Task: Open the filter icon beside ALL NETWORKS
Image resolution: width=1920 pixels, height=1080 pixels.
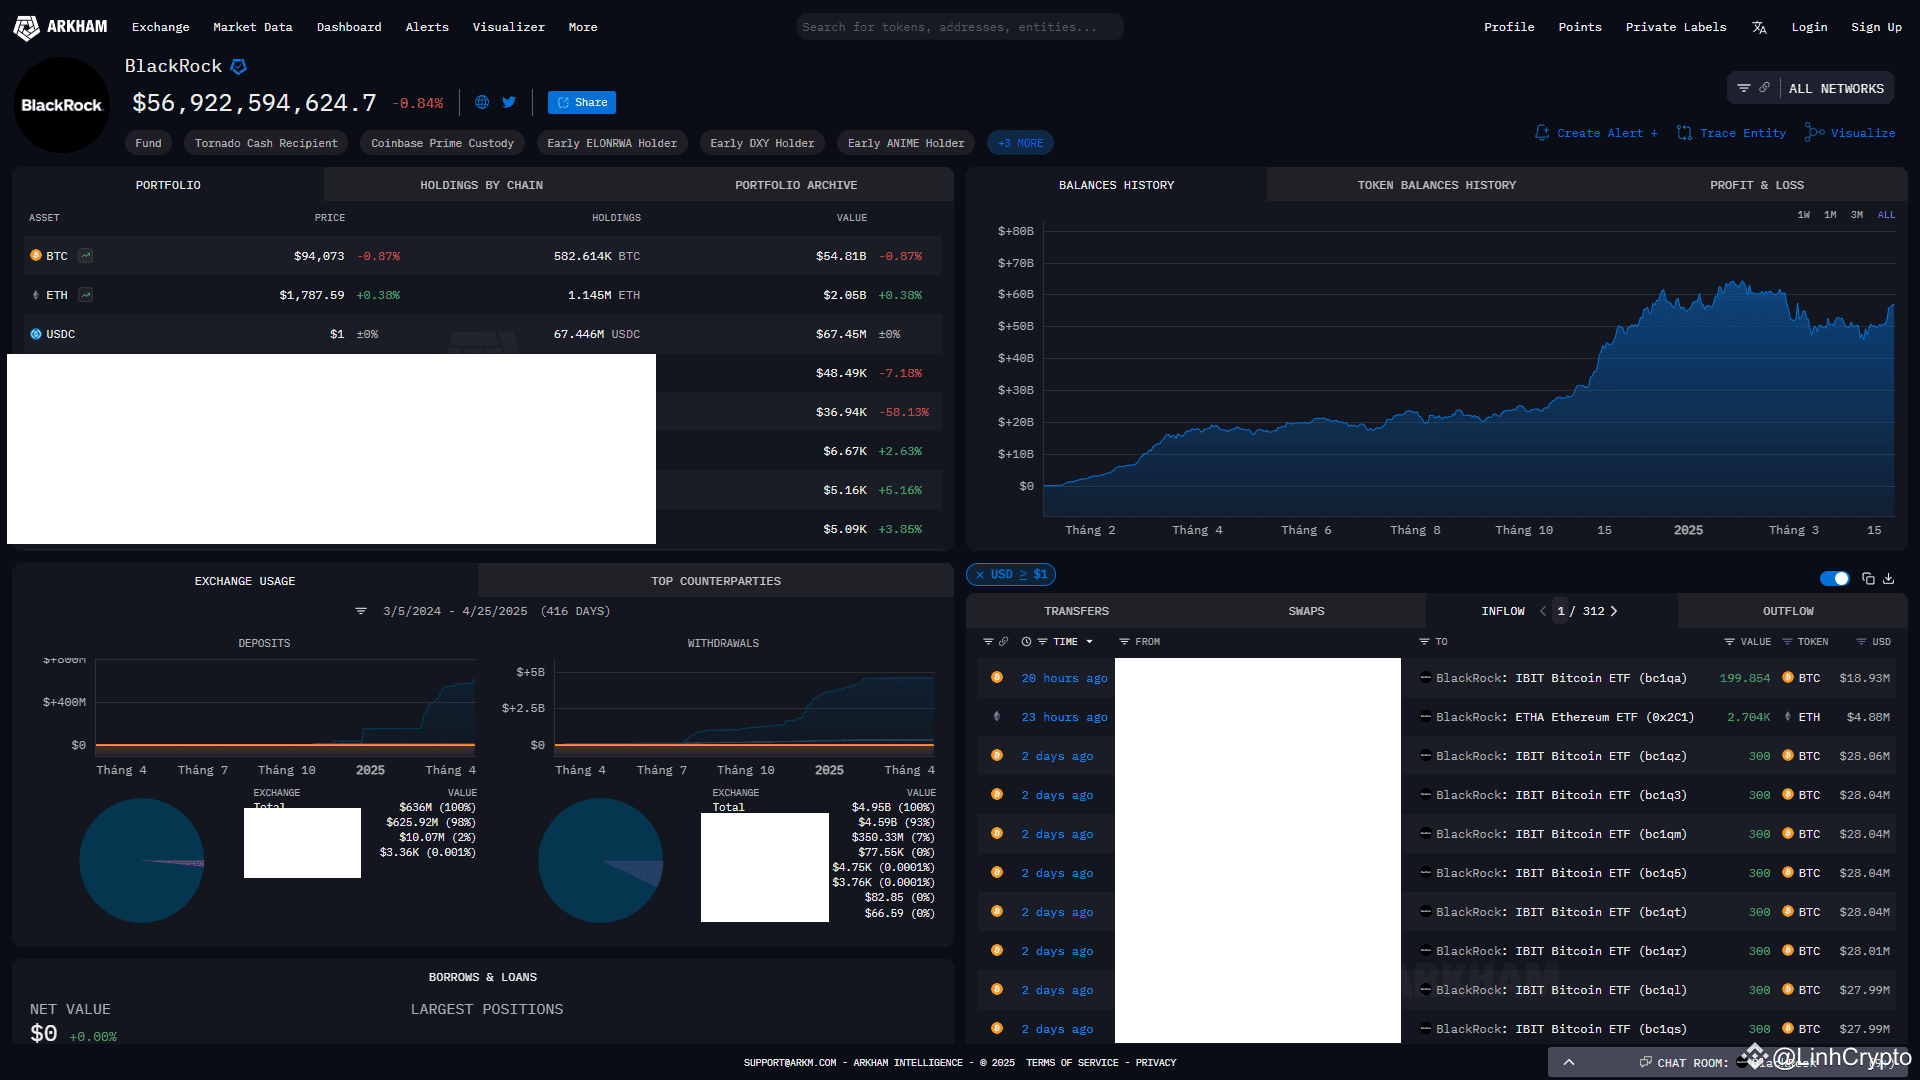Action: pyautogui.click(x=1744, y=88)
